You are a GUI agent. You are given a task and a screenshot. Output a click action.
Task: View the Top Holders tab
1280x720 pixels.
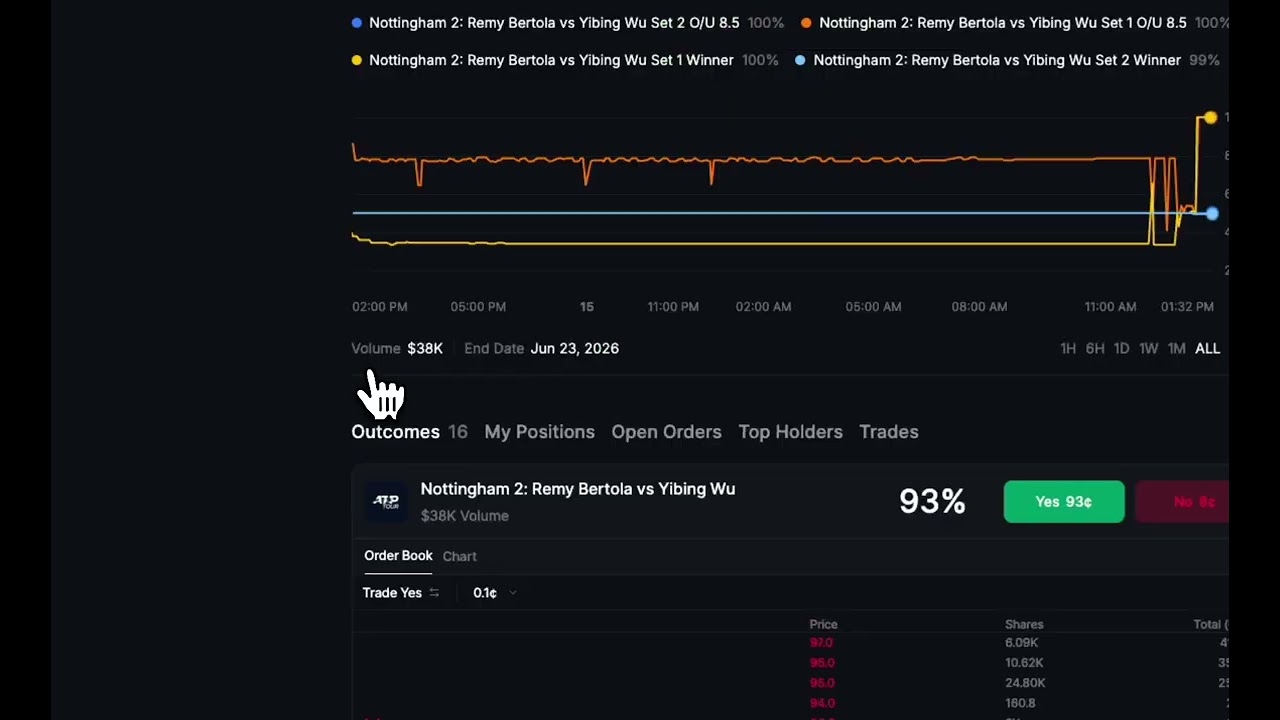point(790,432)
